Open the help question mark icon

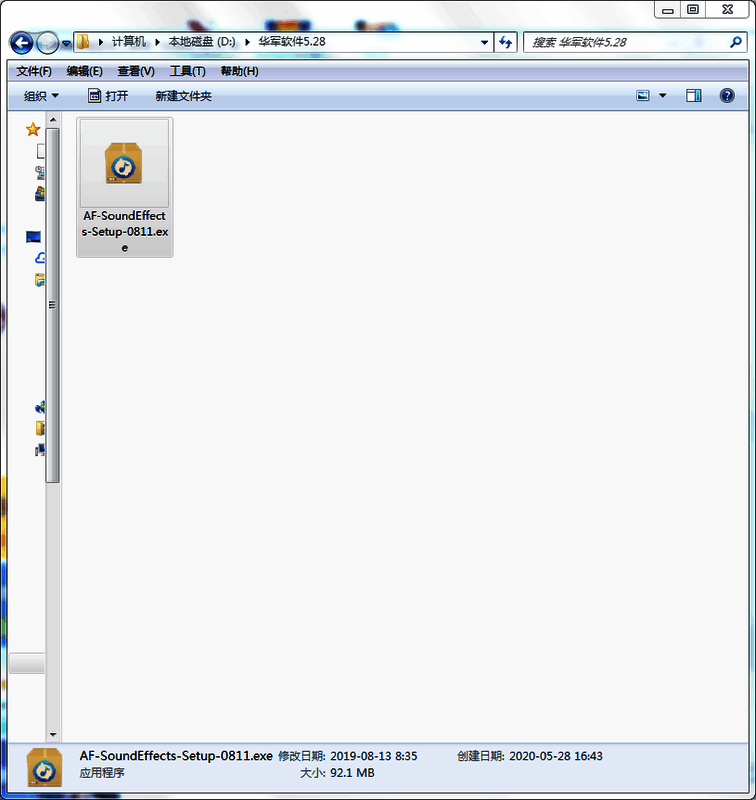coord(727,96)
